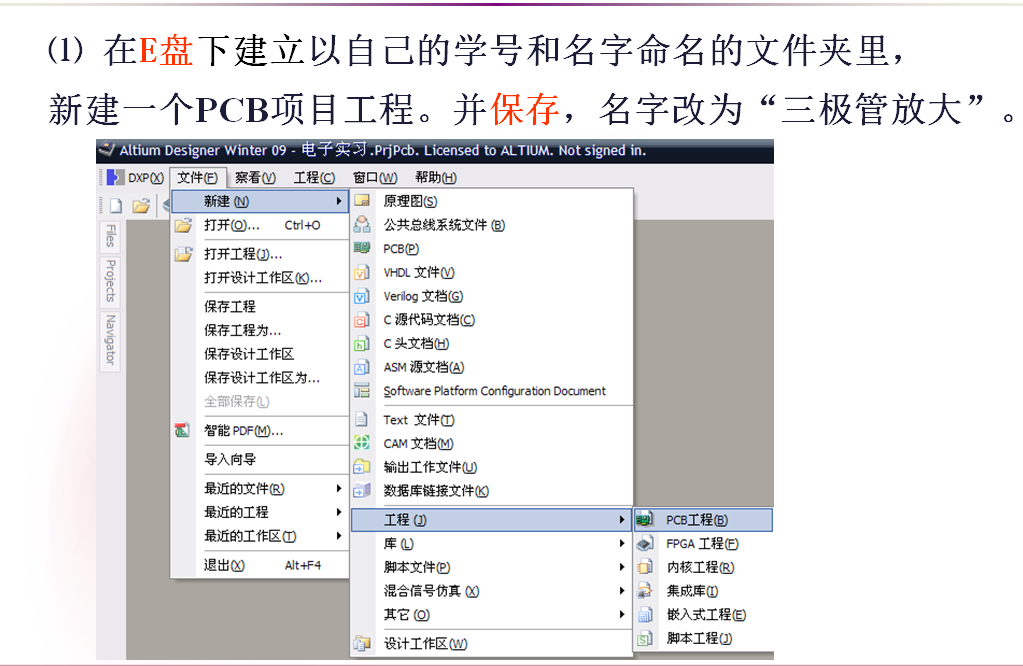The image size is (1023, 666).
Task: Open the DXP(X) menu
Action: click(x=145, y=177)
